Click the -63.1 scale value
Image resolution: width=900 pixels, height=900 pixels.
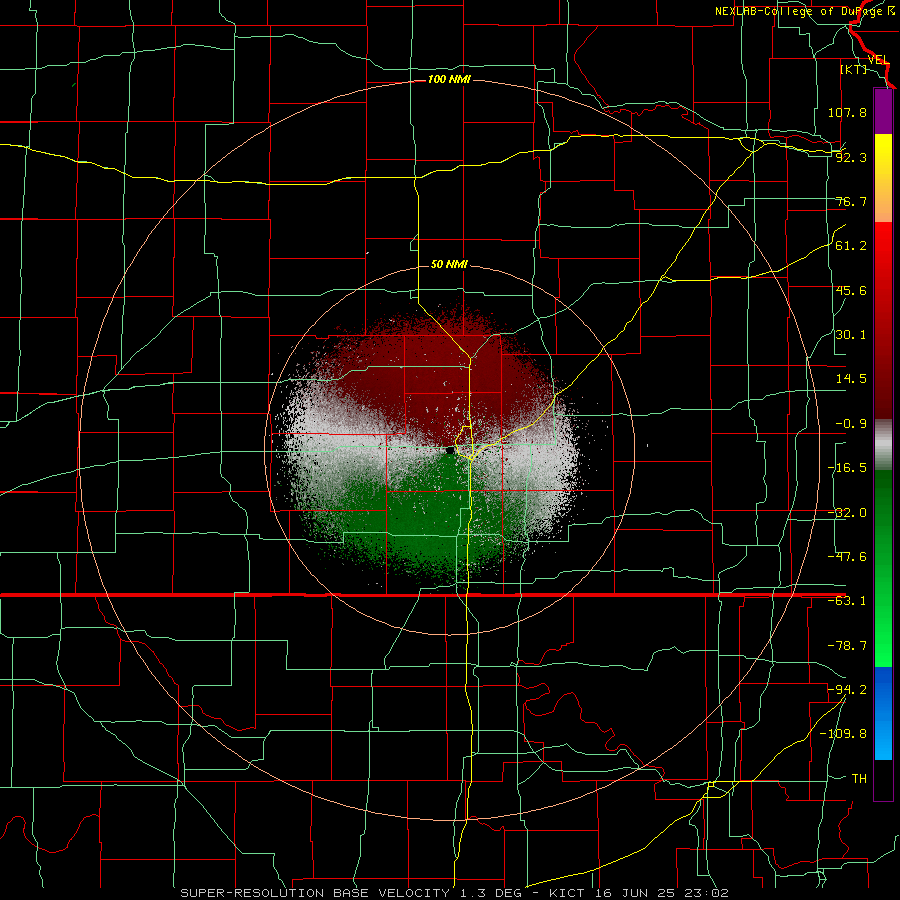click(847, 601)
